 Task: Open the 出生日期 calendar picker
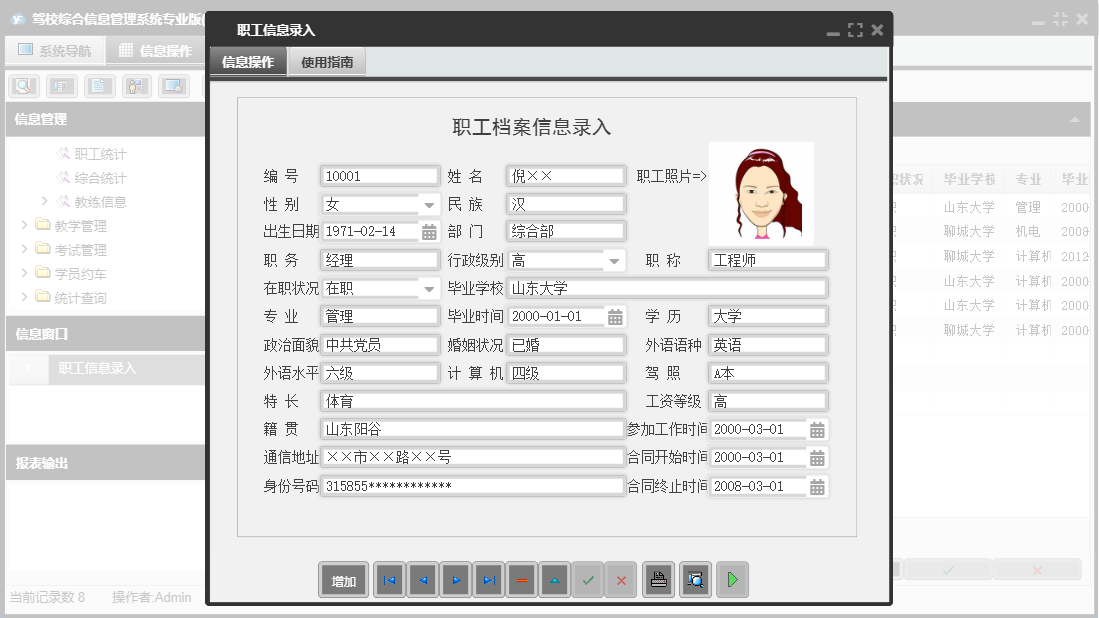point(430,231)
